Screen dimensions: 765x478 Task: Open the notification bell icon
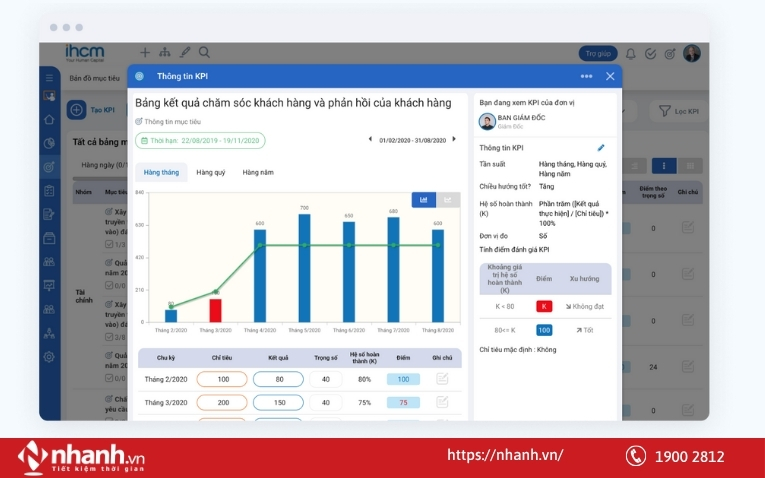628,53
